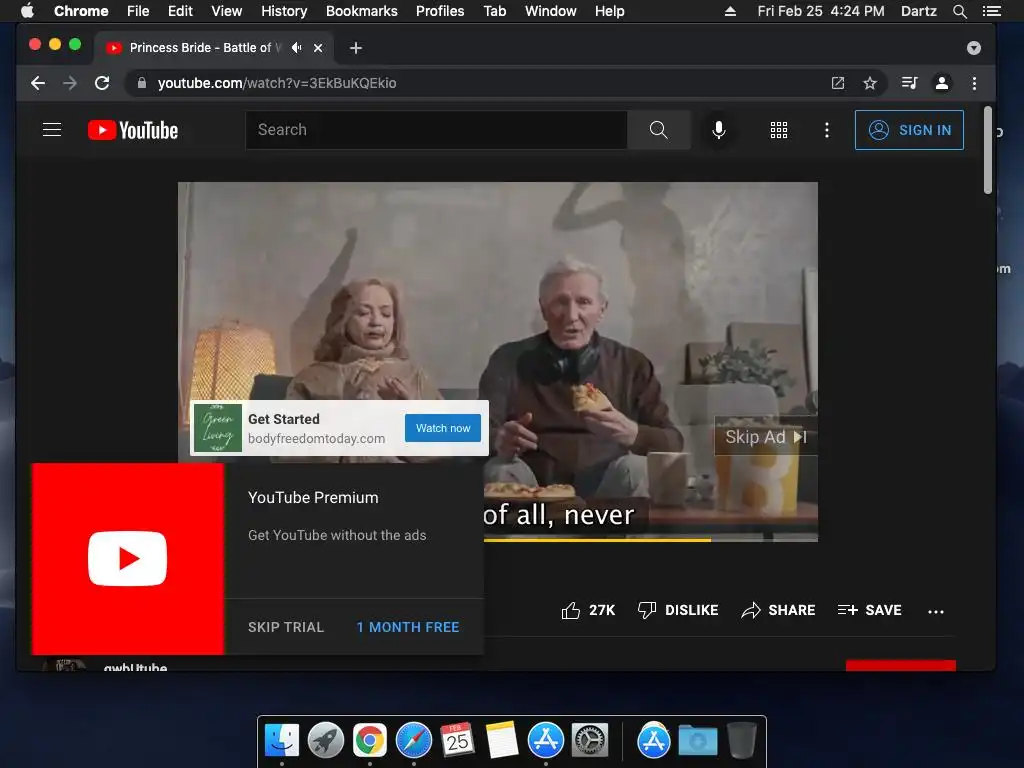
Task: Go to the YouTube home logo
Action: coord(133,130)
